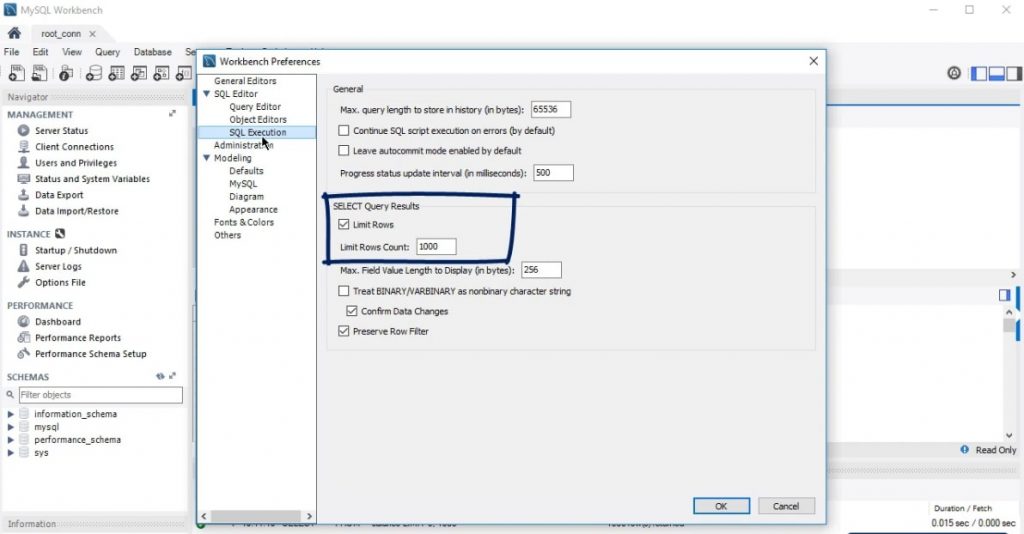Enable Continue SQL script execution on errors

tap(344, 131)
